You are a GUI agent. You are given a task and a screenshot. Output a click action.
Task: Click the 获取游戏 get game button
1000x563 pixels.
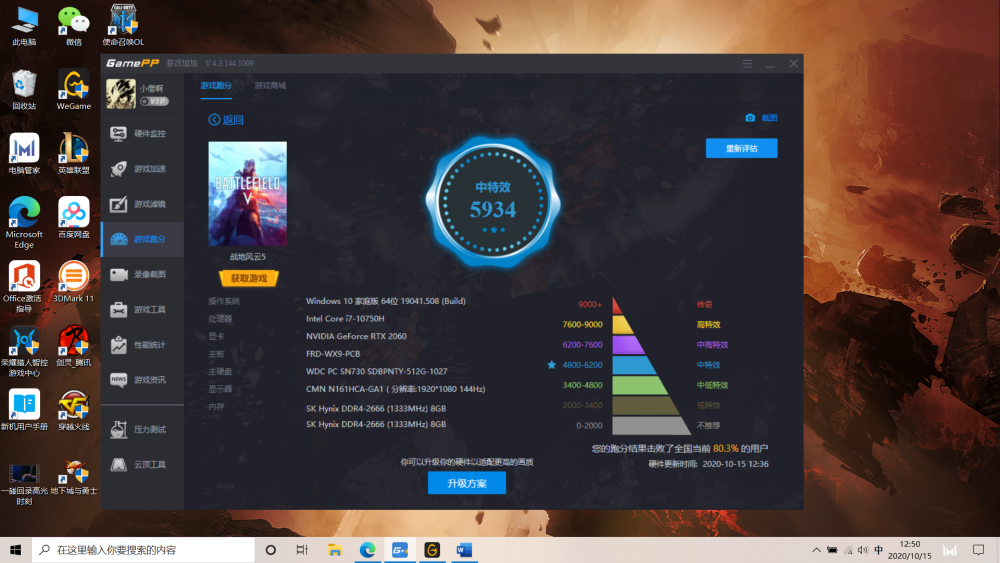pyautogui.click(x=249, y=278)
